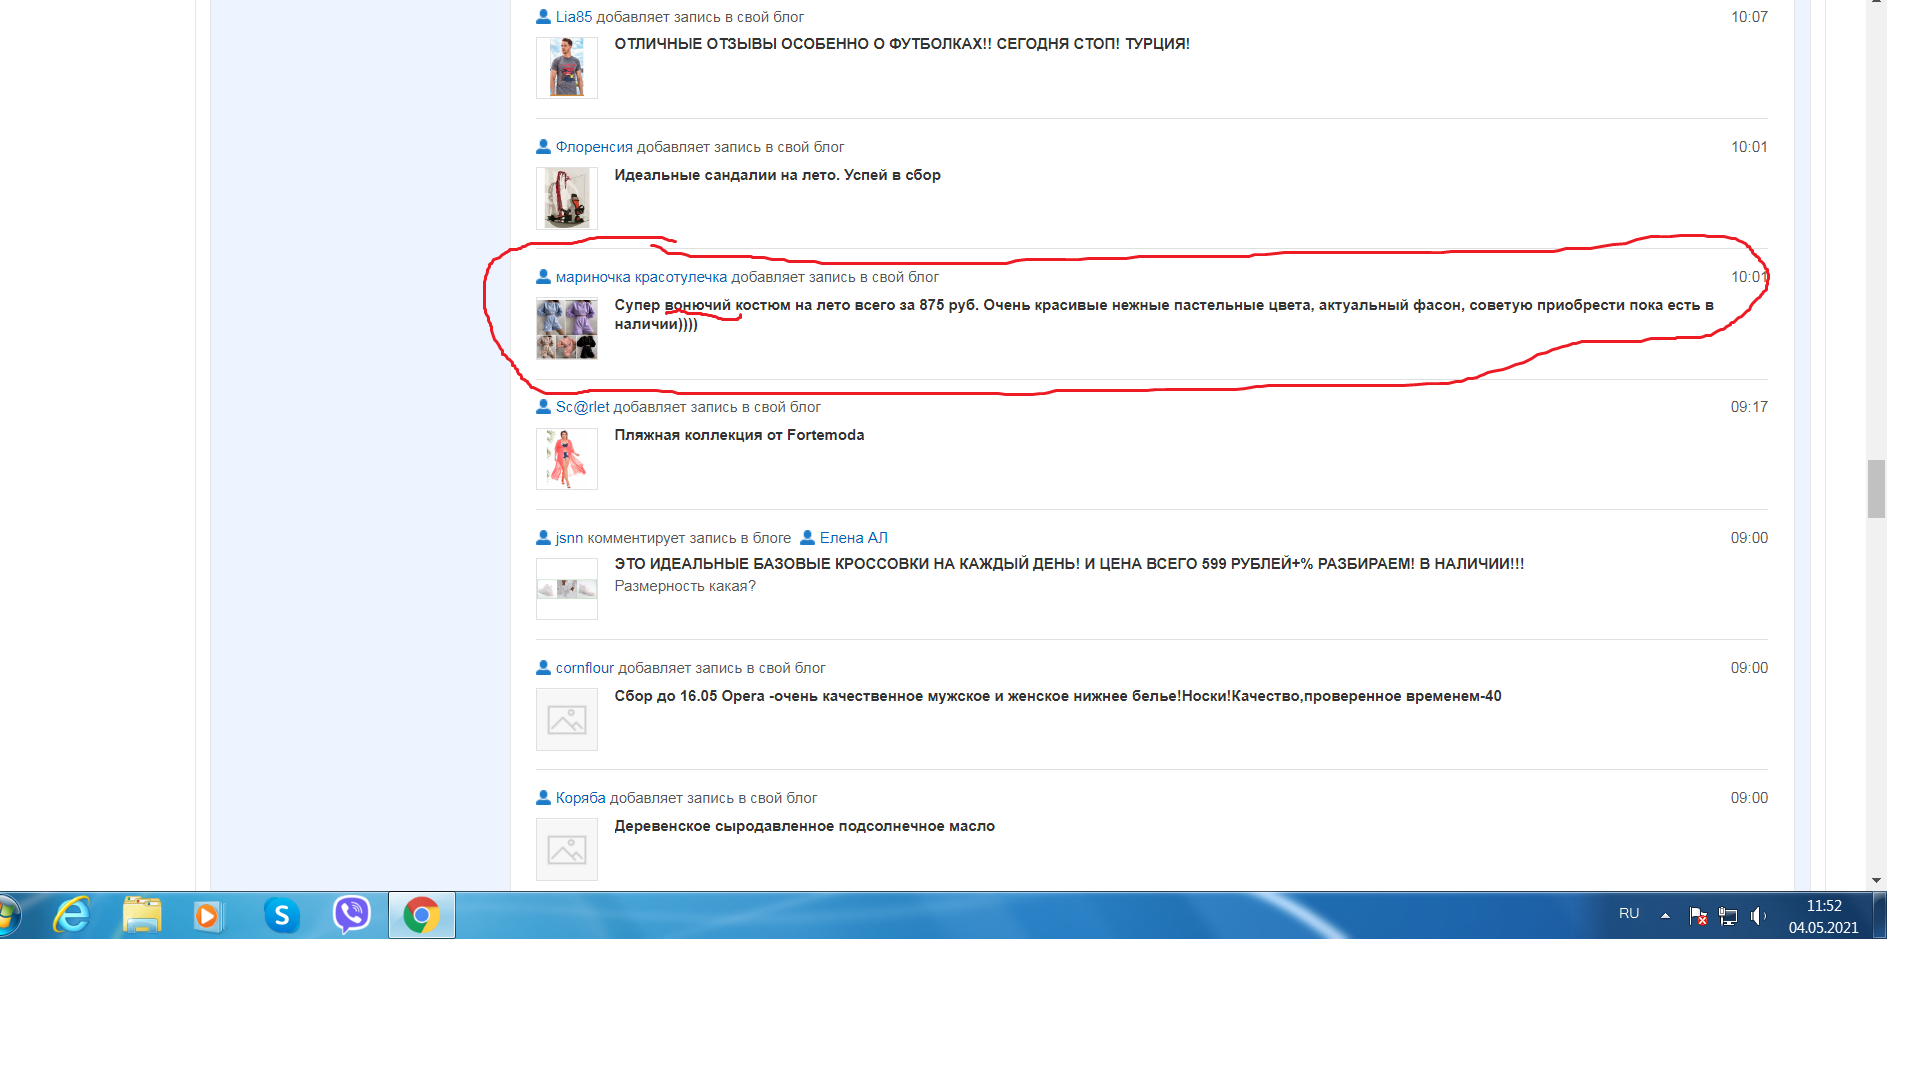Open Internet Explorer from the taskbar
Screen dimensions: 1920x1080
pyautogui.click(x=71, y=915)
